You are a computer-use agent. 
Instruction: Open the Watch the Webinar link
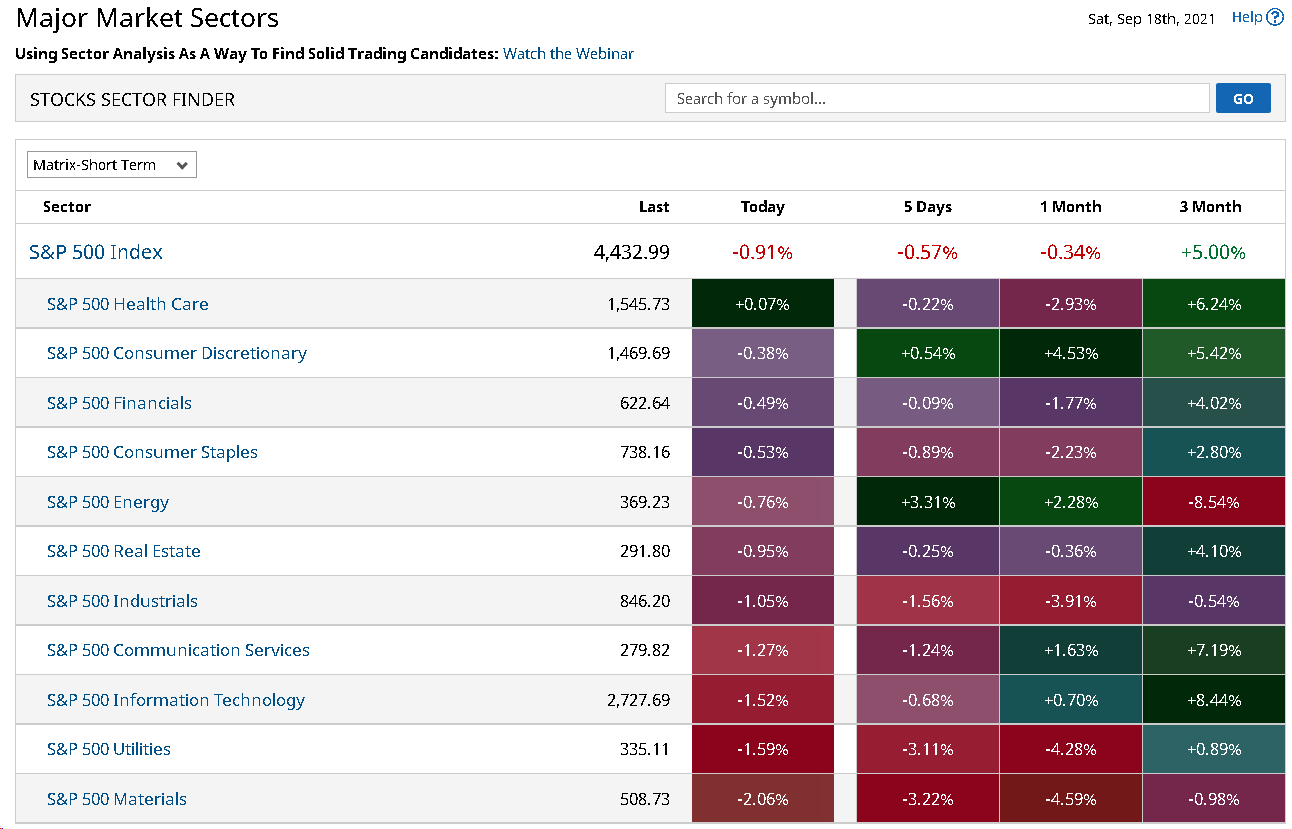click(568, 54)
